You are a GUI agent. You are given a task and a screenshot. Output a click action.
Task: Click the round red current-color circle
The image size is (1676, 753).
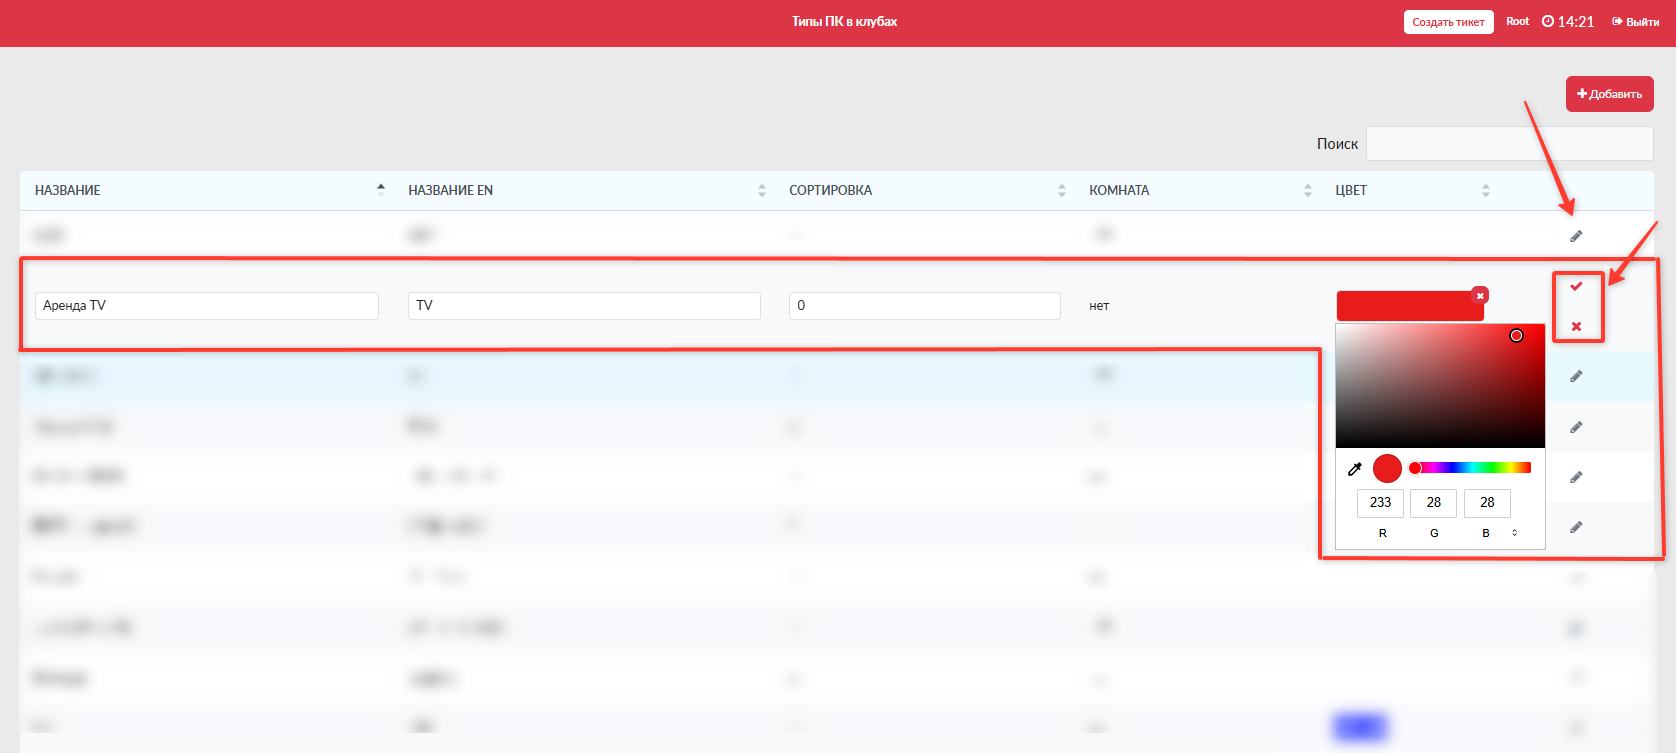click(x=1387, y=468)
